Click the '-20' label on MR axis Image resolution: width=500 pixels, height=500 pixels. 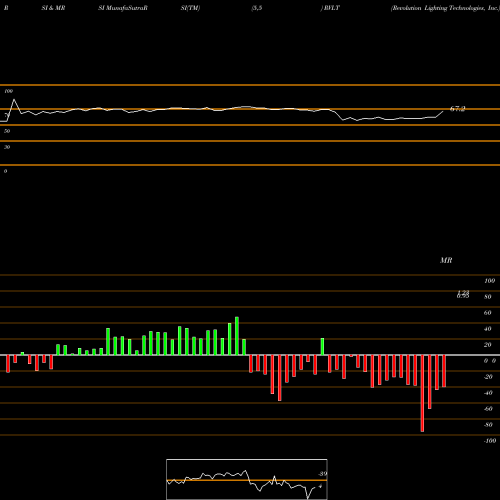(488, 377)
